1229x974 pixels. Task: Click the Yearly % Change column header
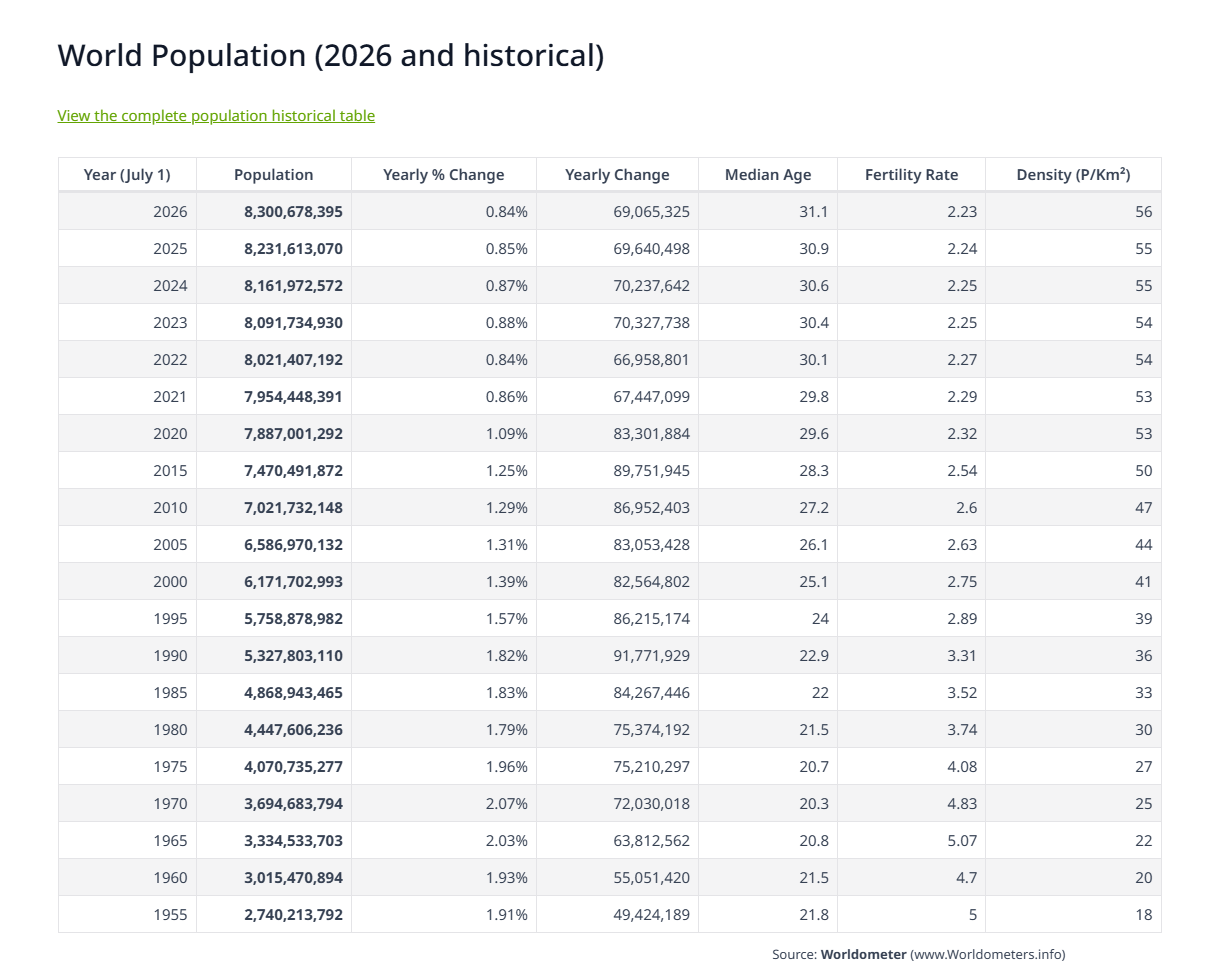[444, 174]
